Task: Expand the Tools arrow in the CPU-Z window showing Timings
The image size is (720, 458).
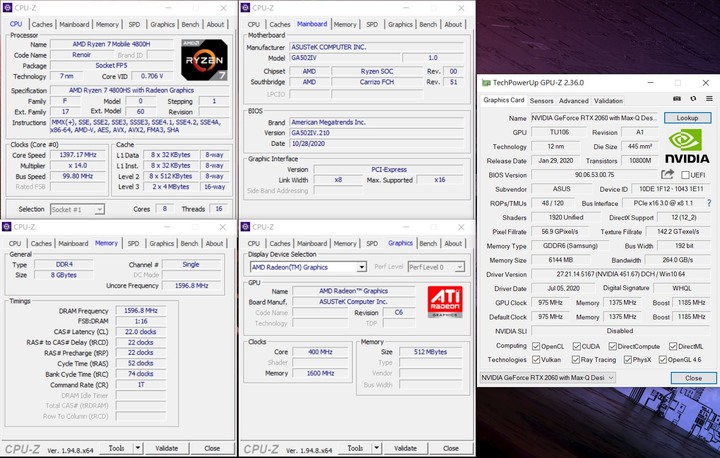Action: tap(138, 448)
